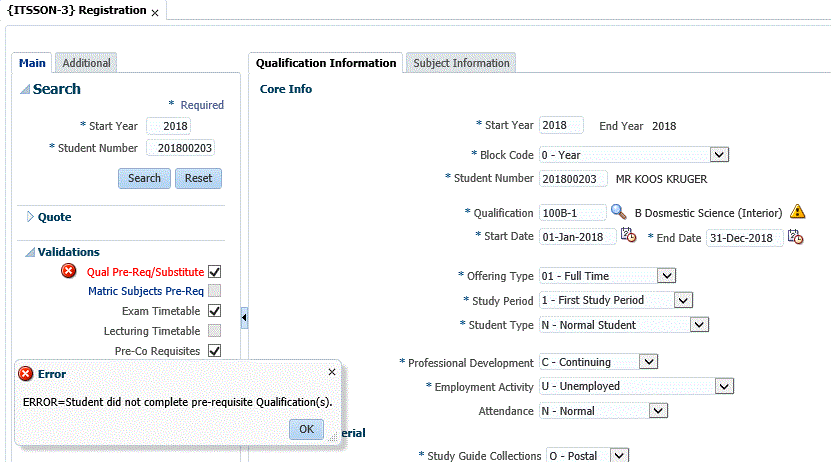The image size is (831, 462).
Task: Click the Start Date input field
Action: (x=578, y=237)
